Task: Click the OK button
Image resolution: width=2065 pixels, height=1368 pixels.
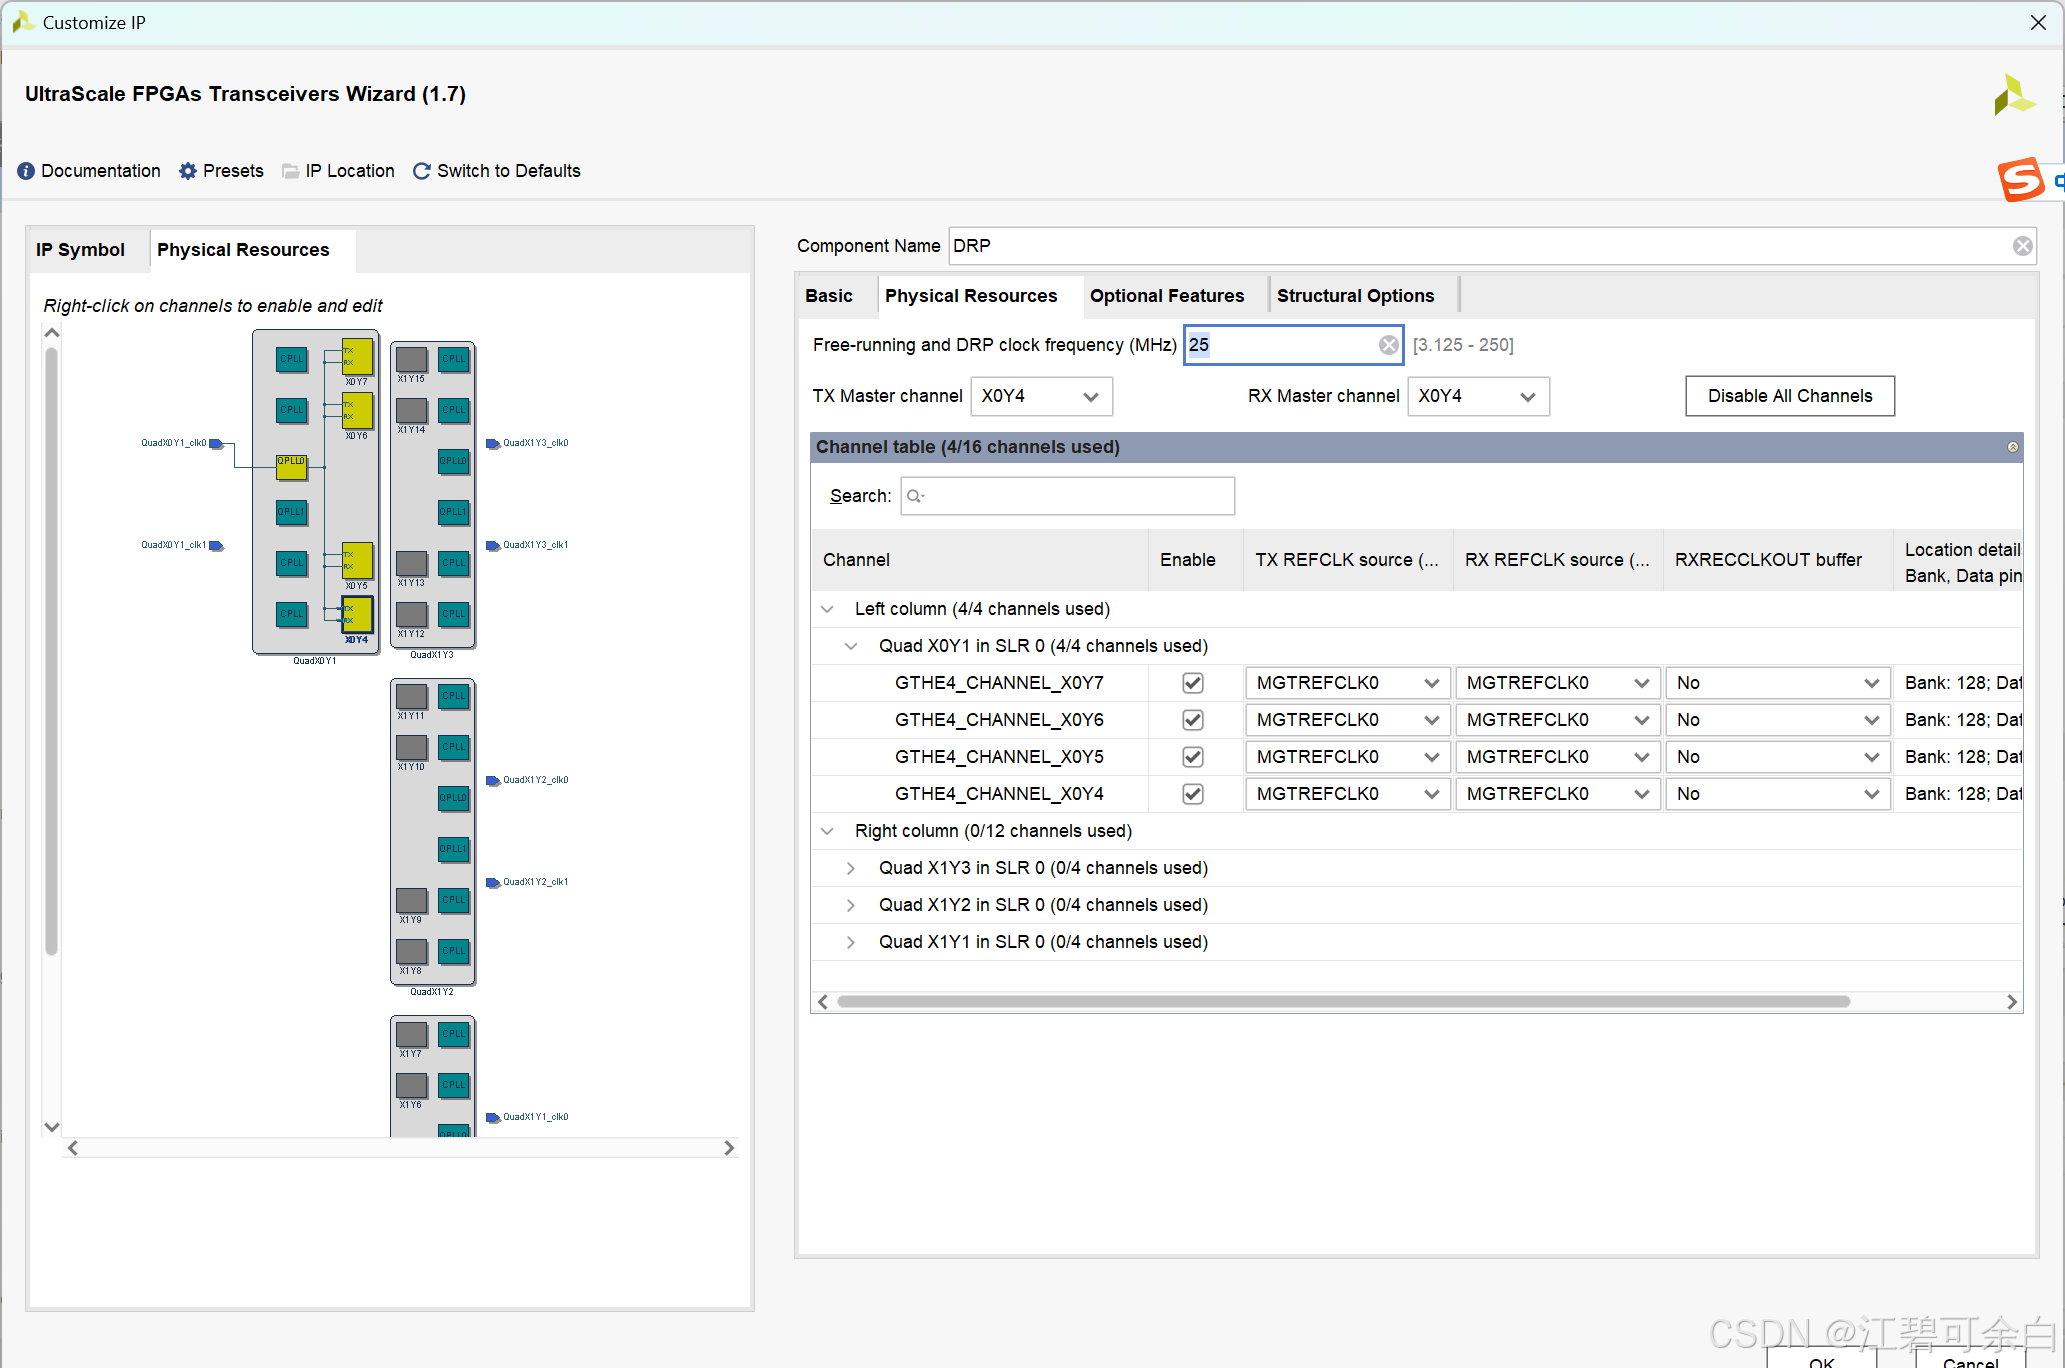Action: tap(1821, 1360)
